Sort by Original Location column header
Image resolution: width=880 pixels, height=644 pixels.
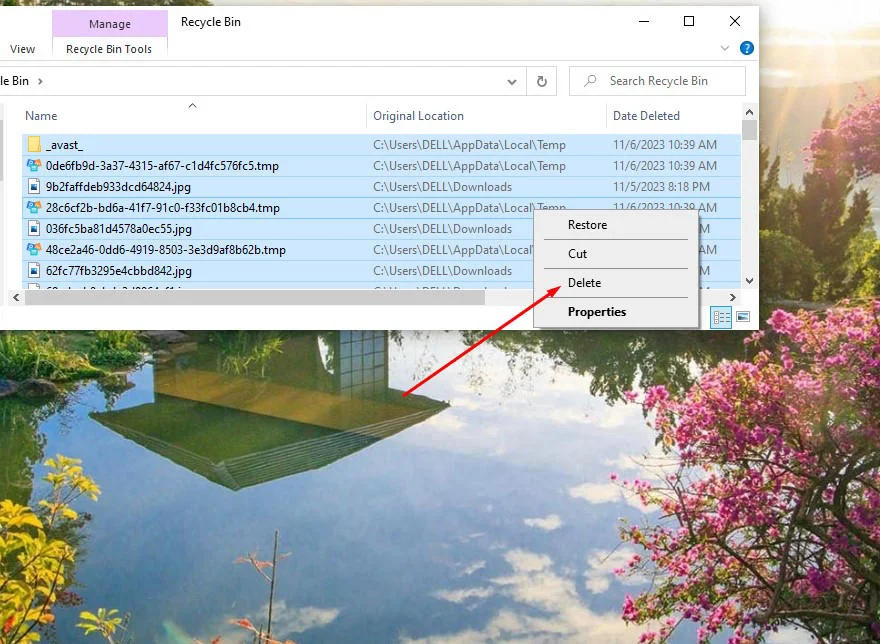point(418,116)
